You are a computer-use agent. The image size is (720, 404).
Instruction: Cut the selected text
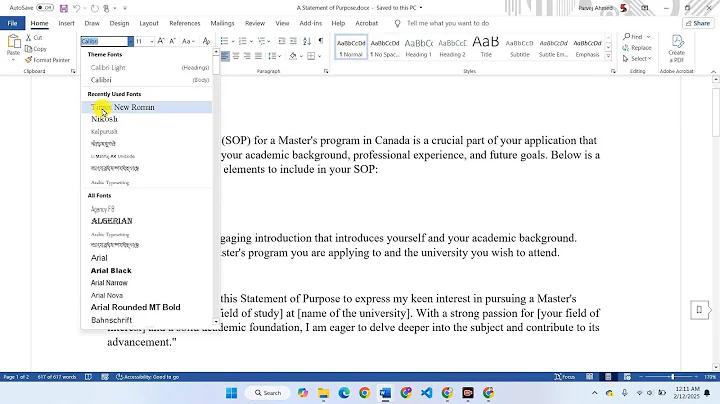pyautogui.click(x=34, y=38)
